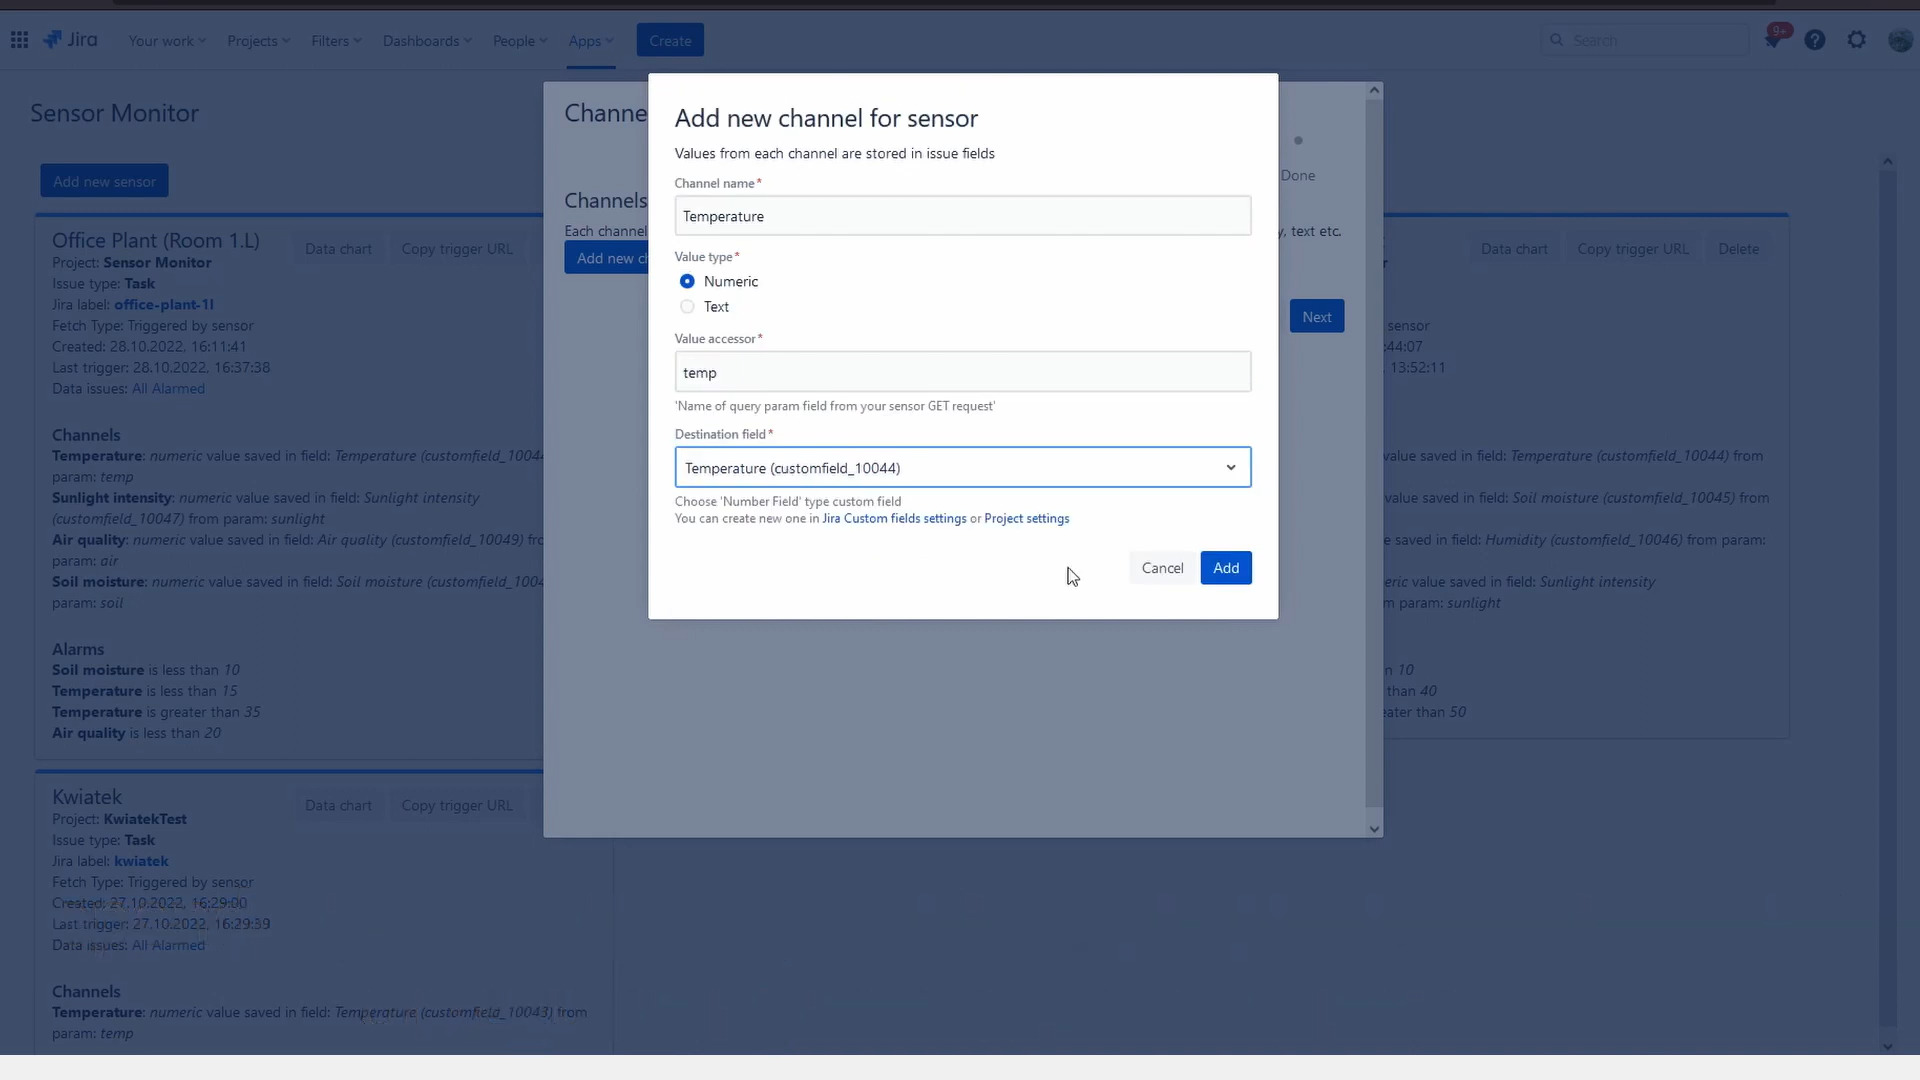
Task: Click the Add button in dialog
Action: click(1225, 568)
